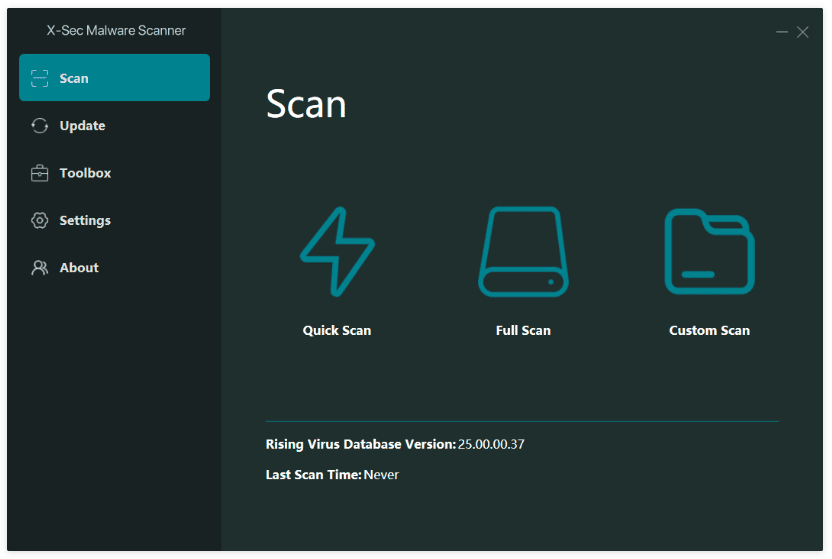Minimize the X-Sec Malware Scanner window

[x=782, y=32]
